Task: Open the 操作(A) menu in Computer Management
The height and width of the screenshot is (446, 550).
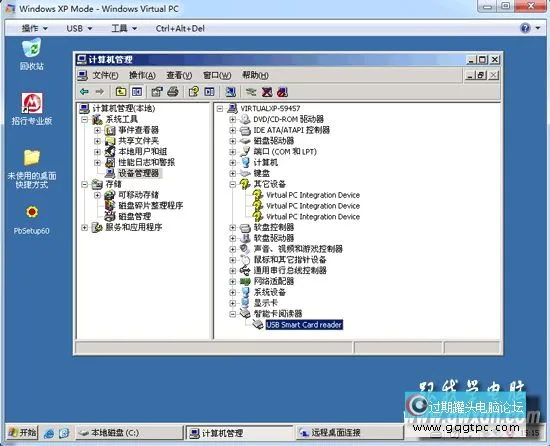Action: 142,75
